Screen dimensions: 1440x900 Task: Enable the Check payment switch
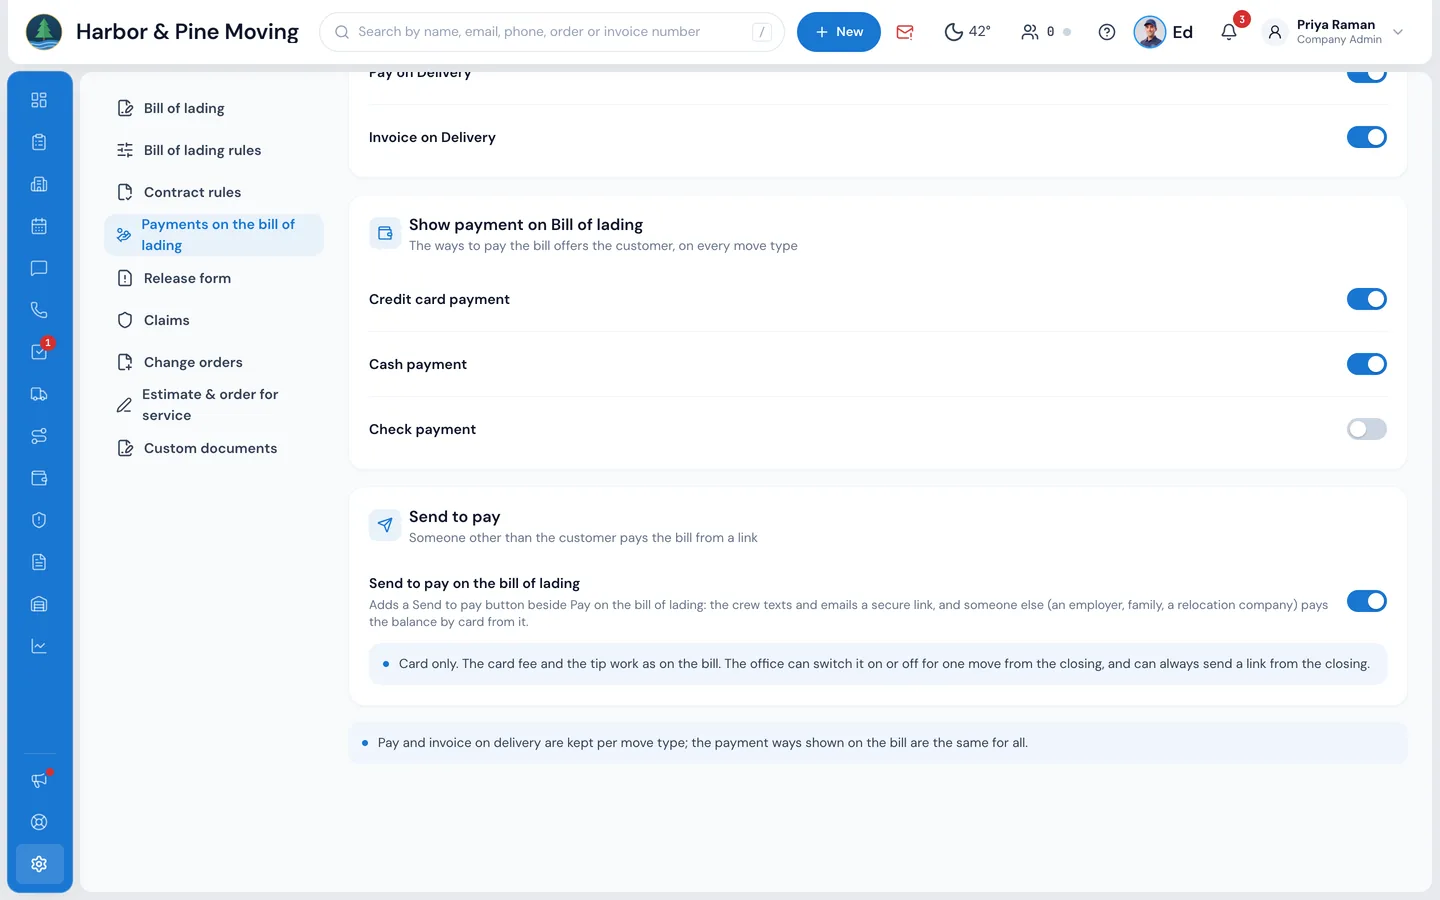tap(1366, 429)
